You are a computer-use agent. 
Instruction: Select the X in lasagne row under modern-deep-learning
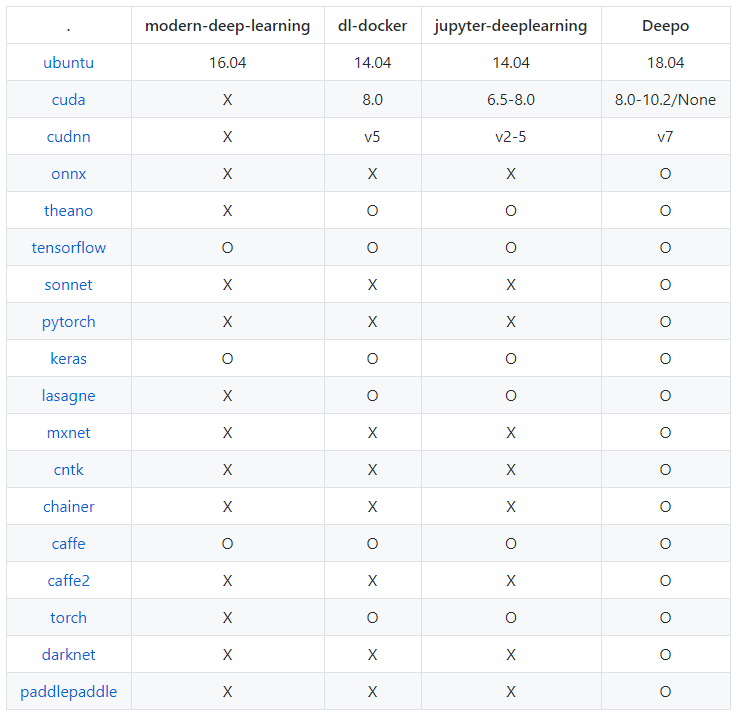coord(228,396)
